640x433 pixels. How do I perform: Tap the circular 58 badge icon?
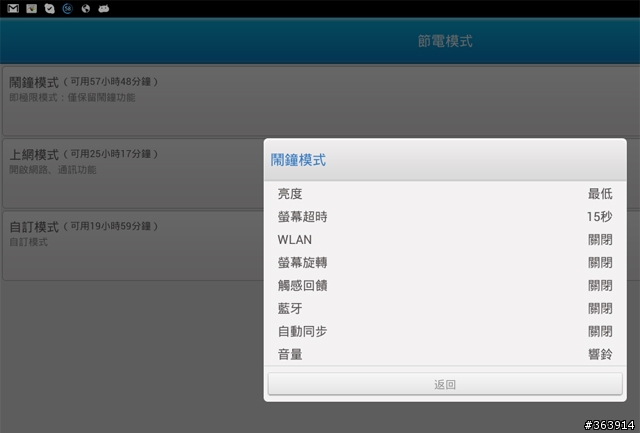pyautogui.click(x=67, y=8)
